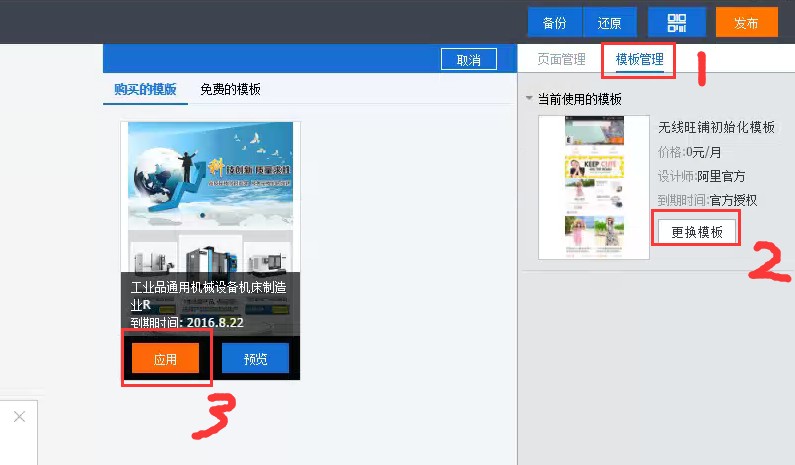This screenshot has width=795, height=465.
Task: Select the 购买的模版 tab
Action: click(x=145, y=89)
